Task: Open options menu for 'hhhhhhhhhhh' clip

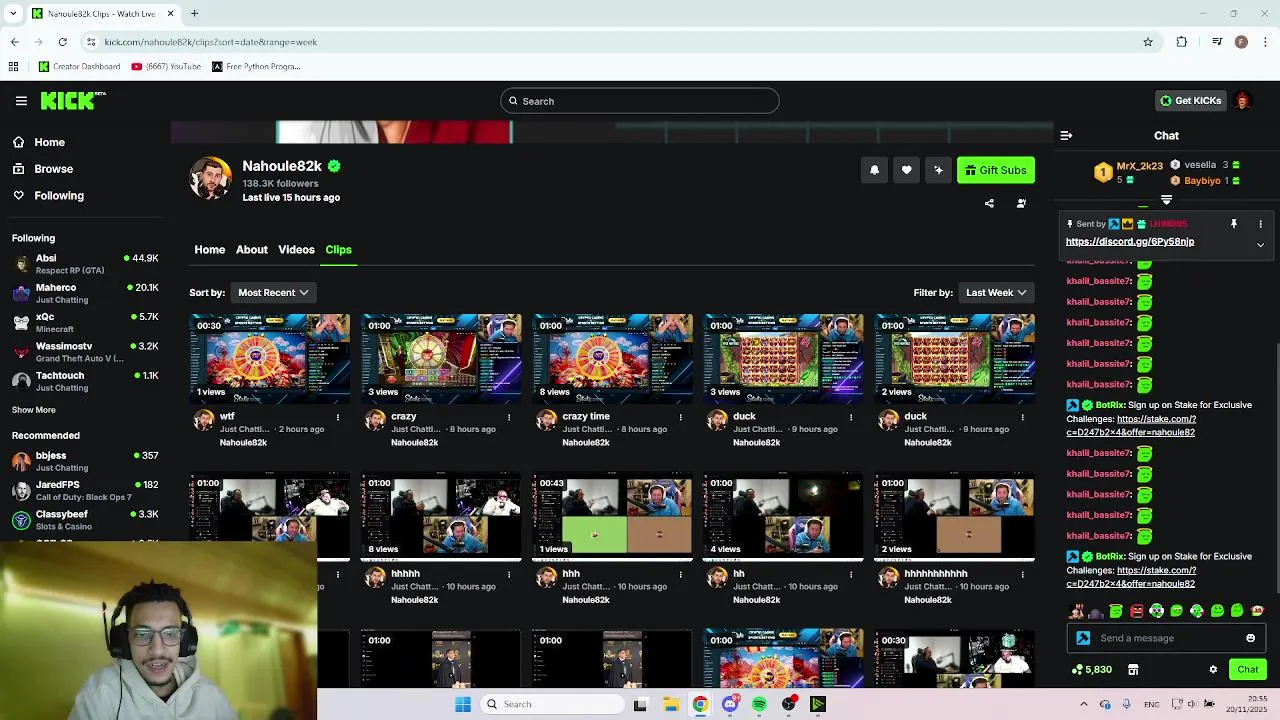Action: point(1022,574)
